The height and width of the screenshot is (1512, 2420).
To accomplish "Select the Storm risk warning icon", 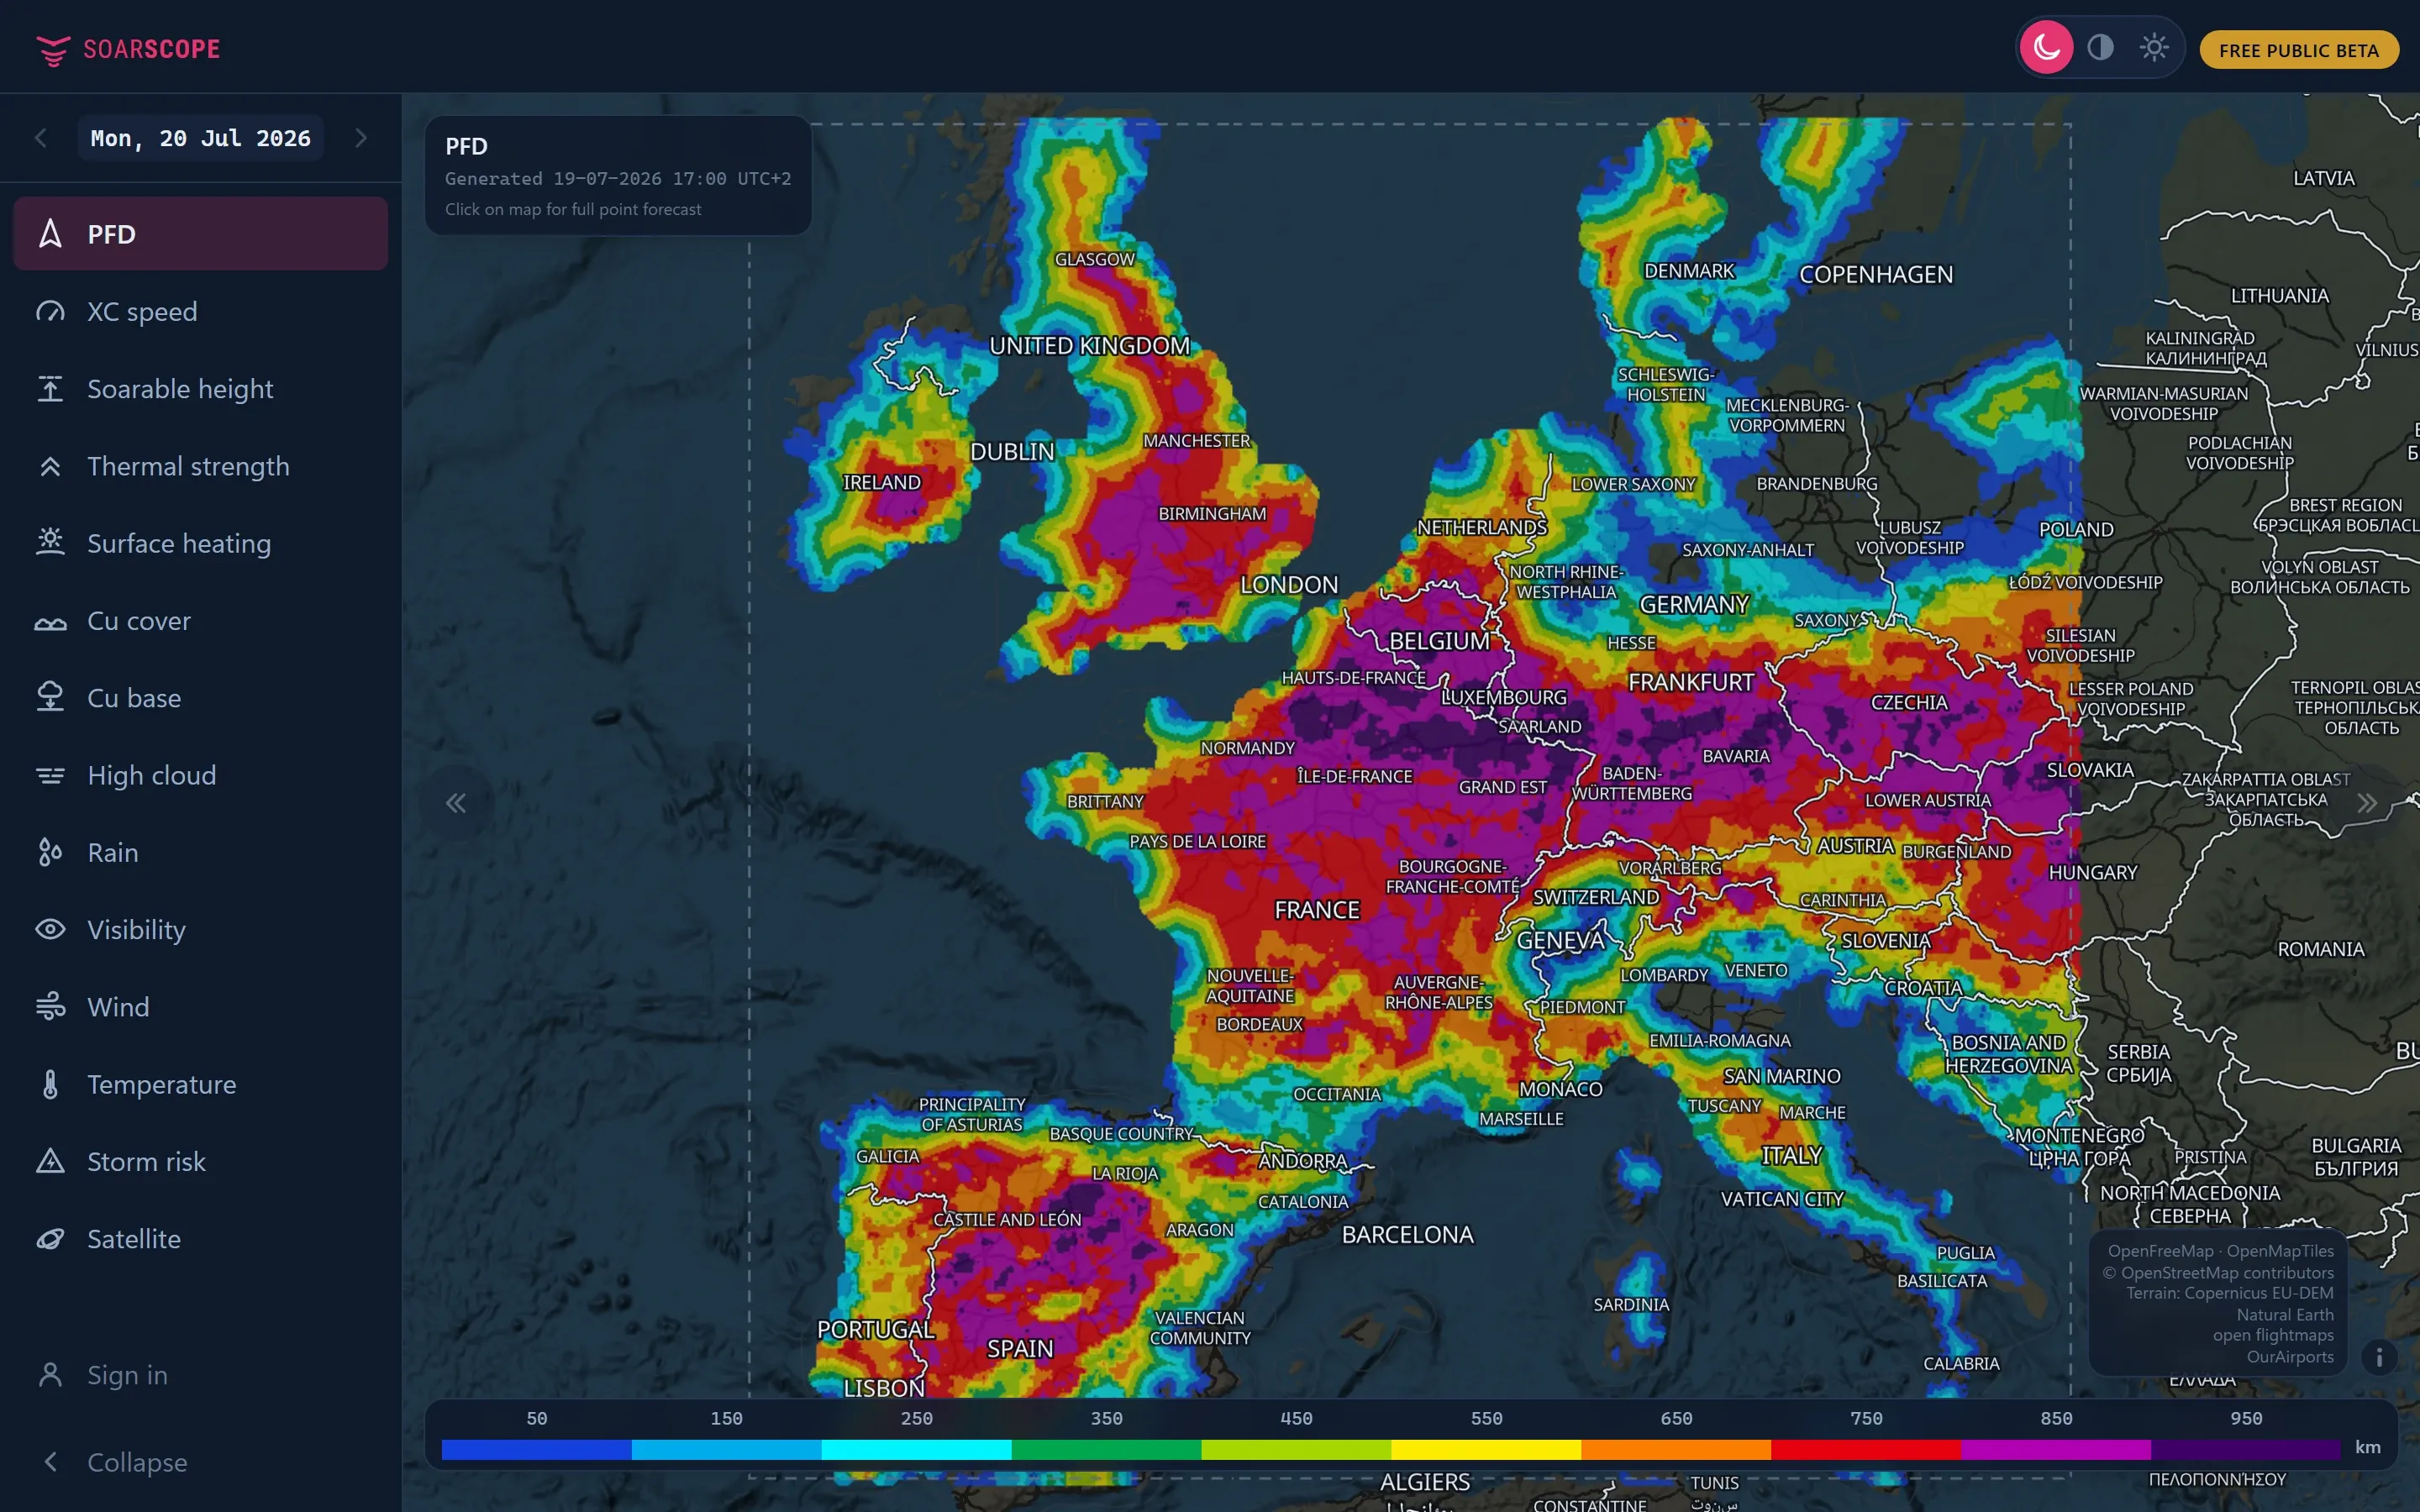I will point(50,1162).
